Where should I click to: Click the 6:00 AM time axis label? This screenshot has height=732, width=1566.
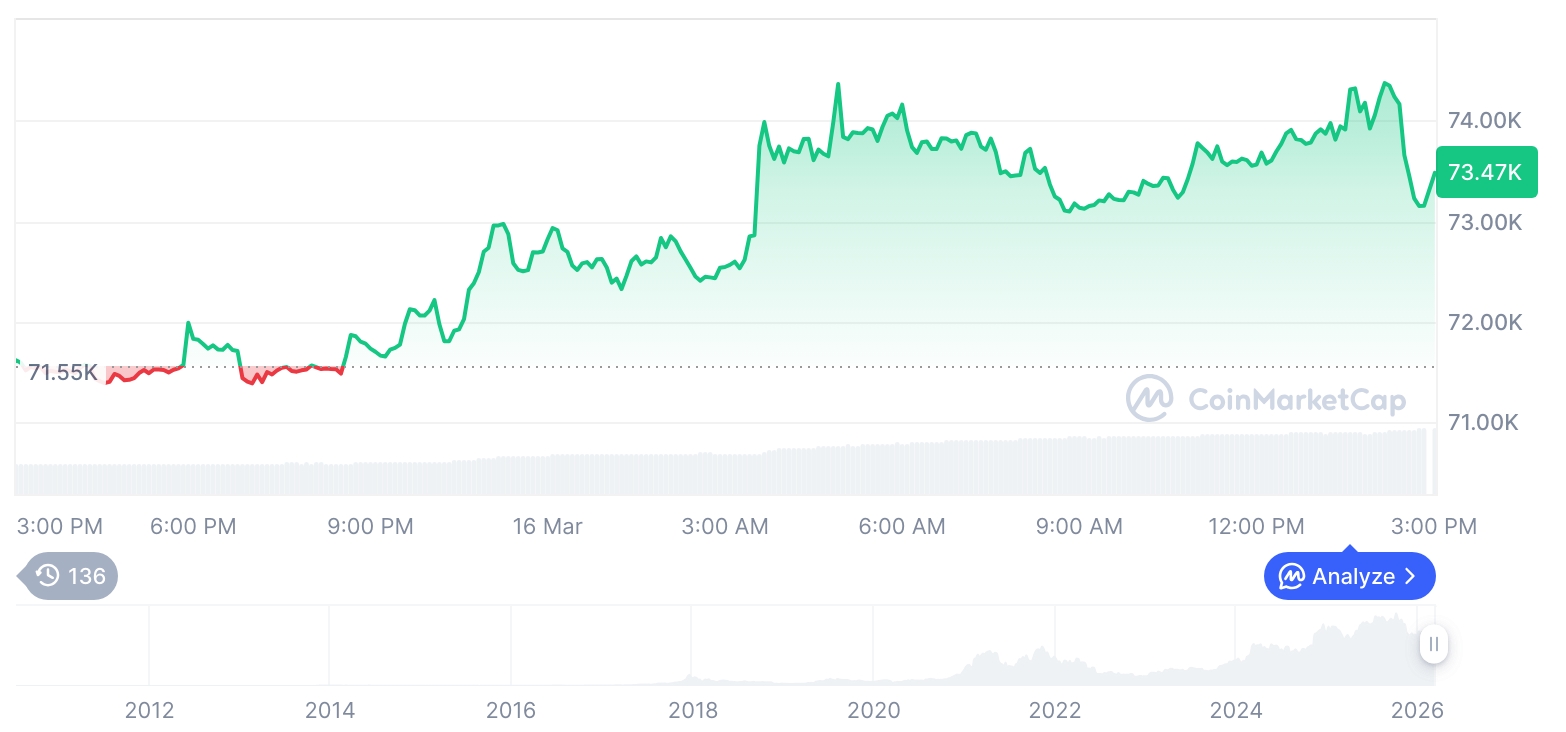coord(902,526)
